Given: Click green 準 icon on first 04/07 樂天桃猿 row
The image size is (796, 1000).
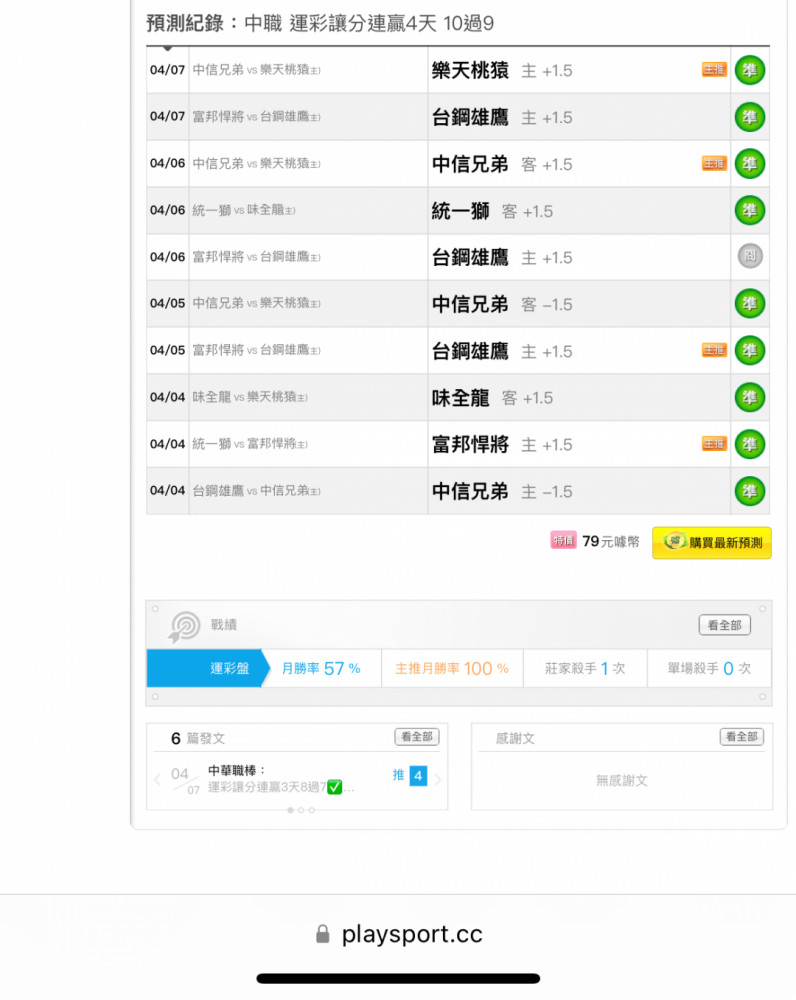Looking at the screenshot, I should (x=749, y=70).
